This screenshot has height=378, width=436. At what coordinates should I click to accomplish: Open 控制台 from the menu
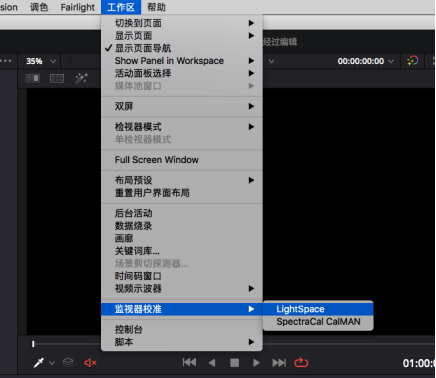(x=182, y=330)
